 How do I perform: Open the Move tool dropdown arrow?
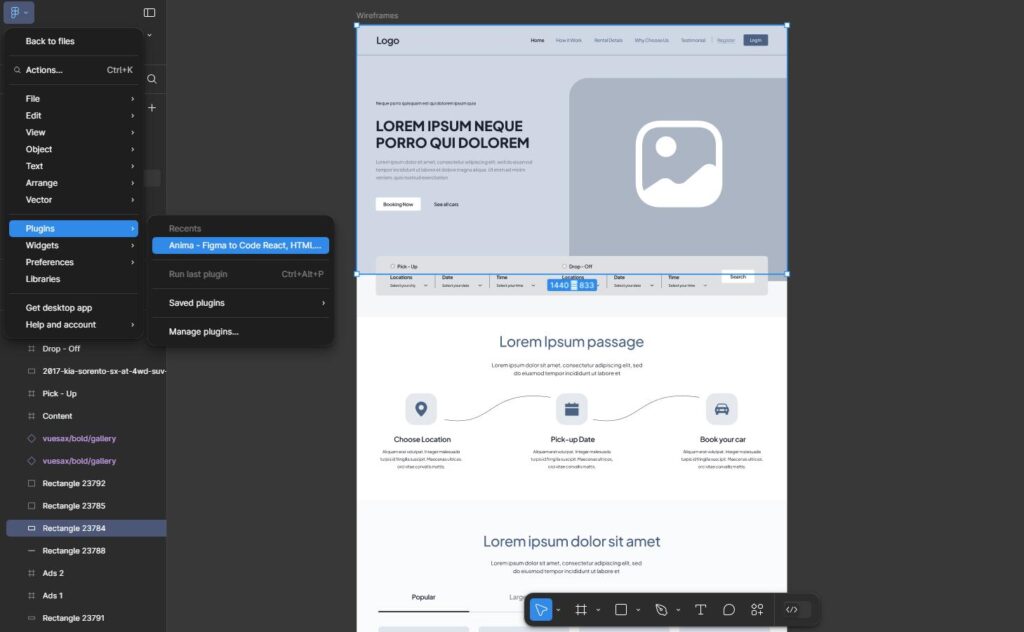(556, 609)
